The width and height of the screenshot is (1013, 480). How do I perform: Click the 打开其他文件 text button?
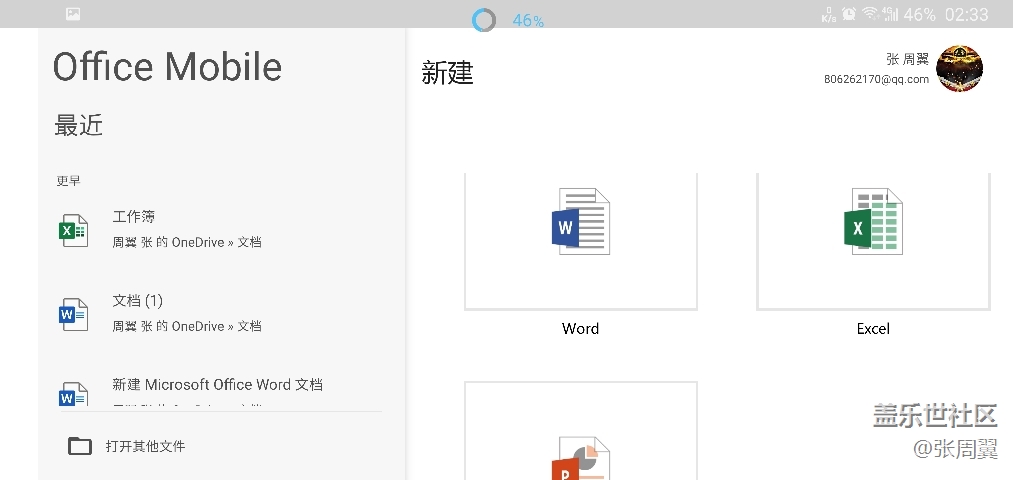[145, 446]
